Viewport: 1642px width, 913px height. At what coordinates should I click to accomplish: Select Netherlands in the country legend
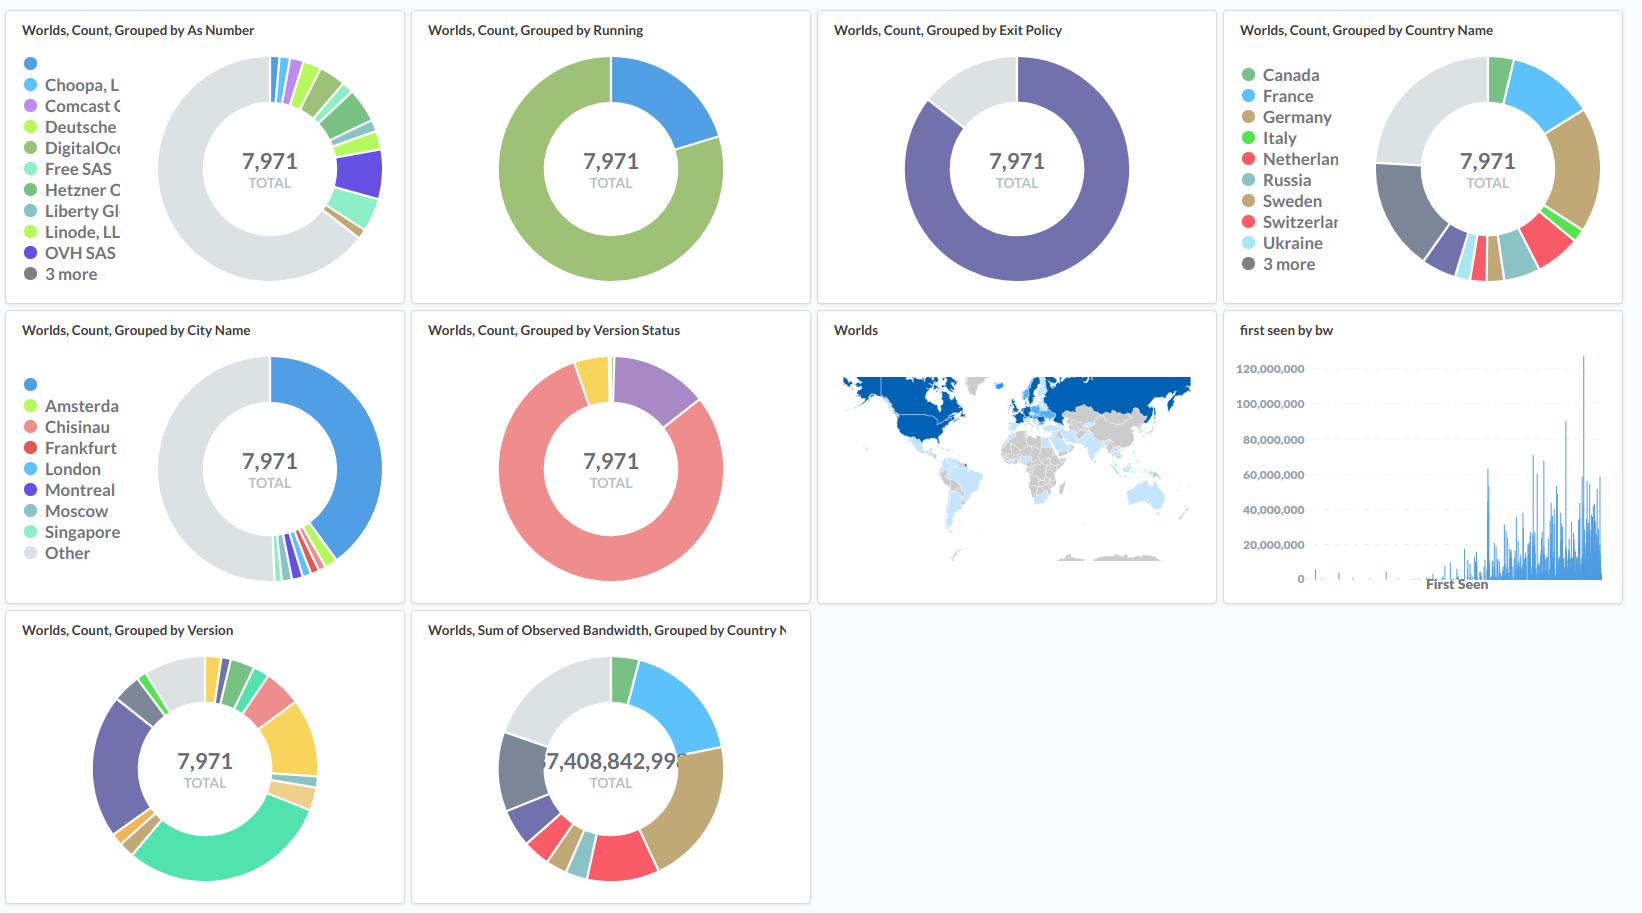pyautogui.click(x=1290, y=159)
